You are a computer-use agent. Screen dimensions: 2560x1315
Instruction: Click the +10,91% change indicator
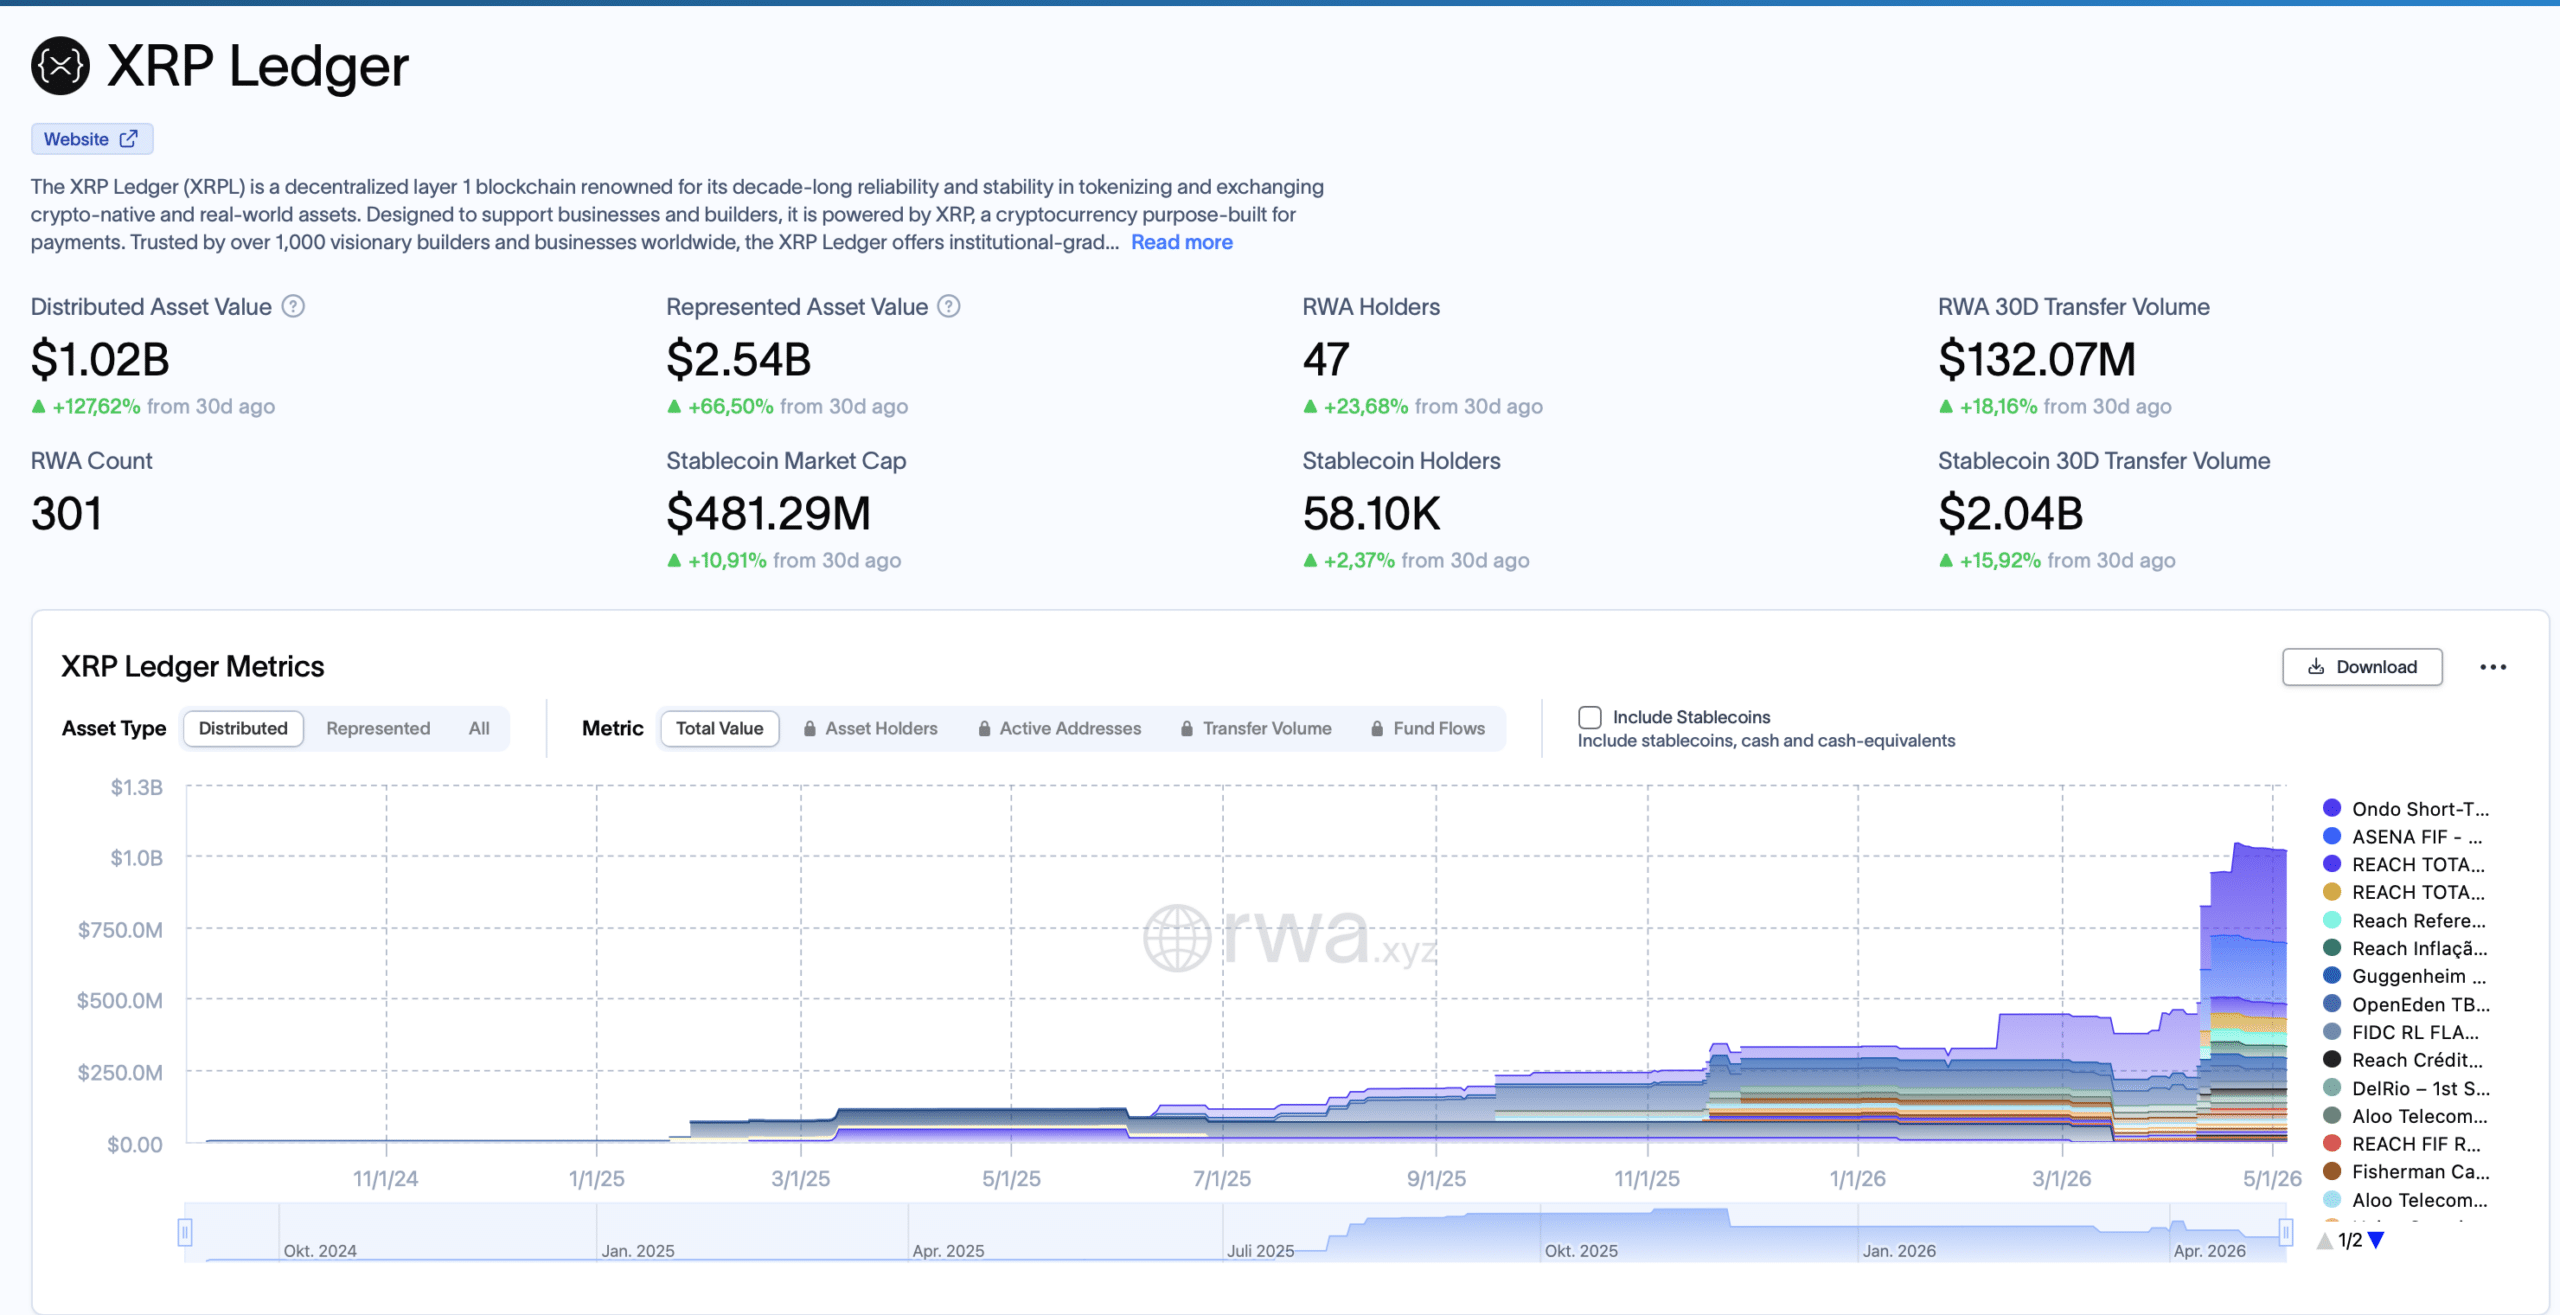717,561
